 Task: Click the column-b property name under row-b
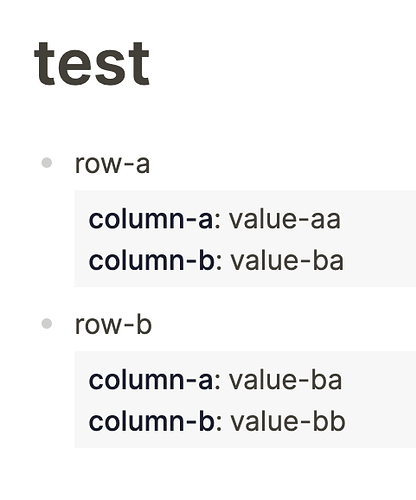click(152, 422)
